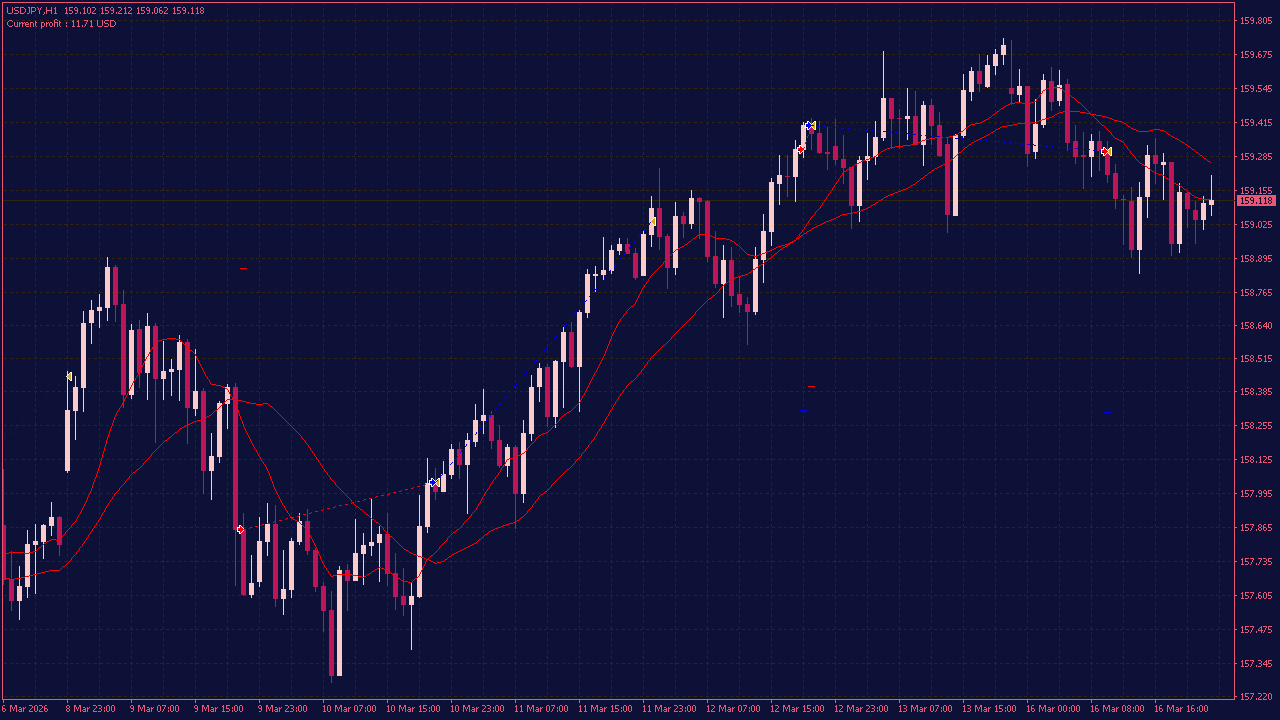Click the 157.735 price axis label
The image size is (1280, 720).
click(x=1256, y=562)
